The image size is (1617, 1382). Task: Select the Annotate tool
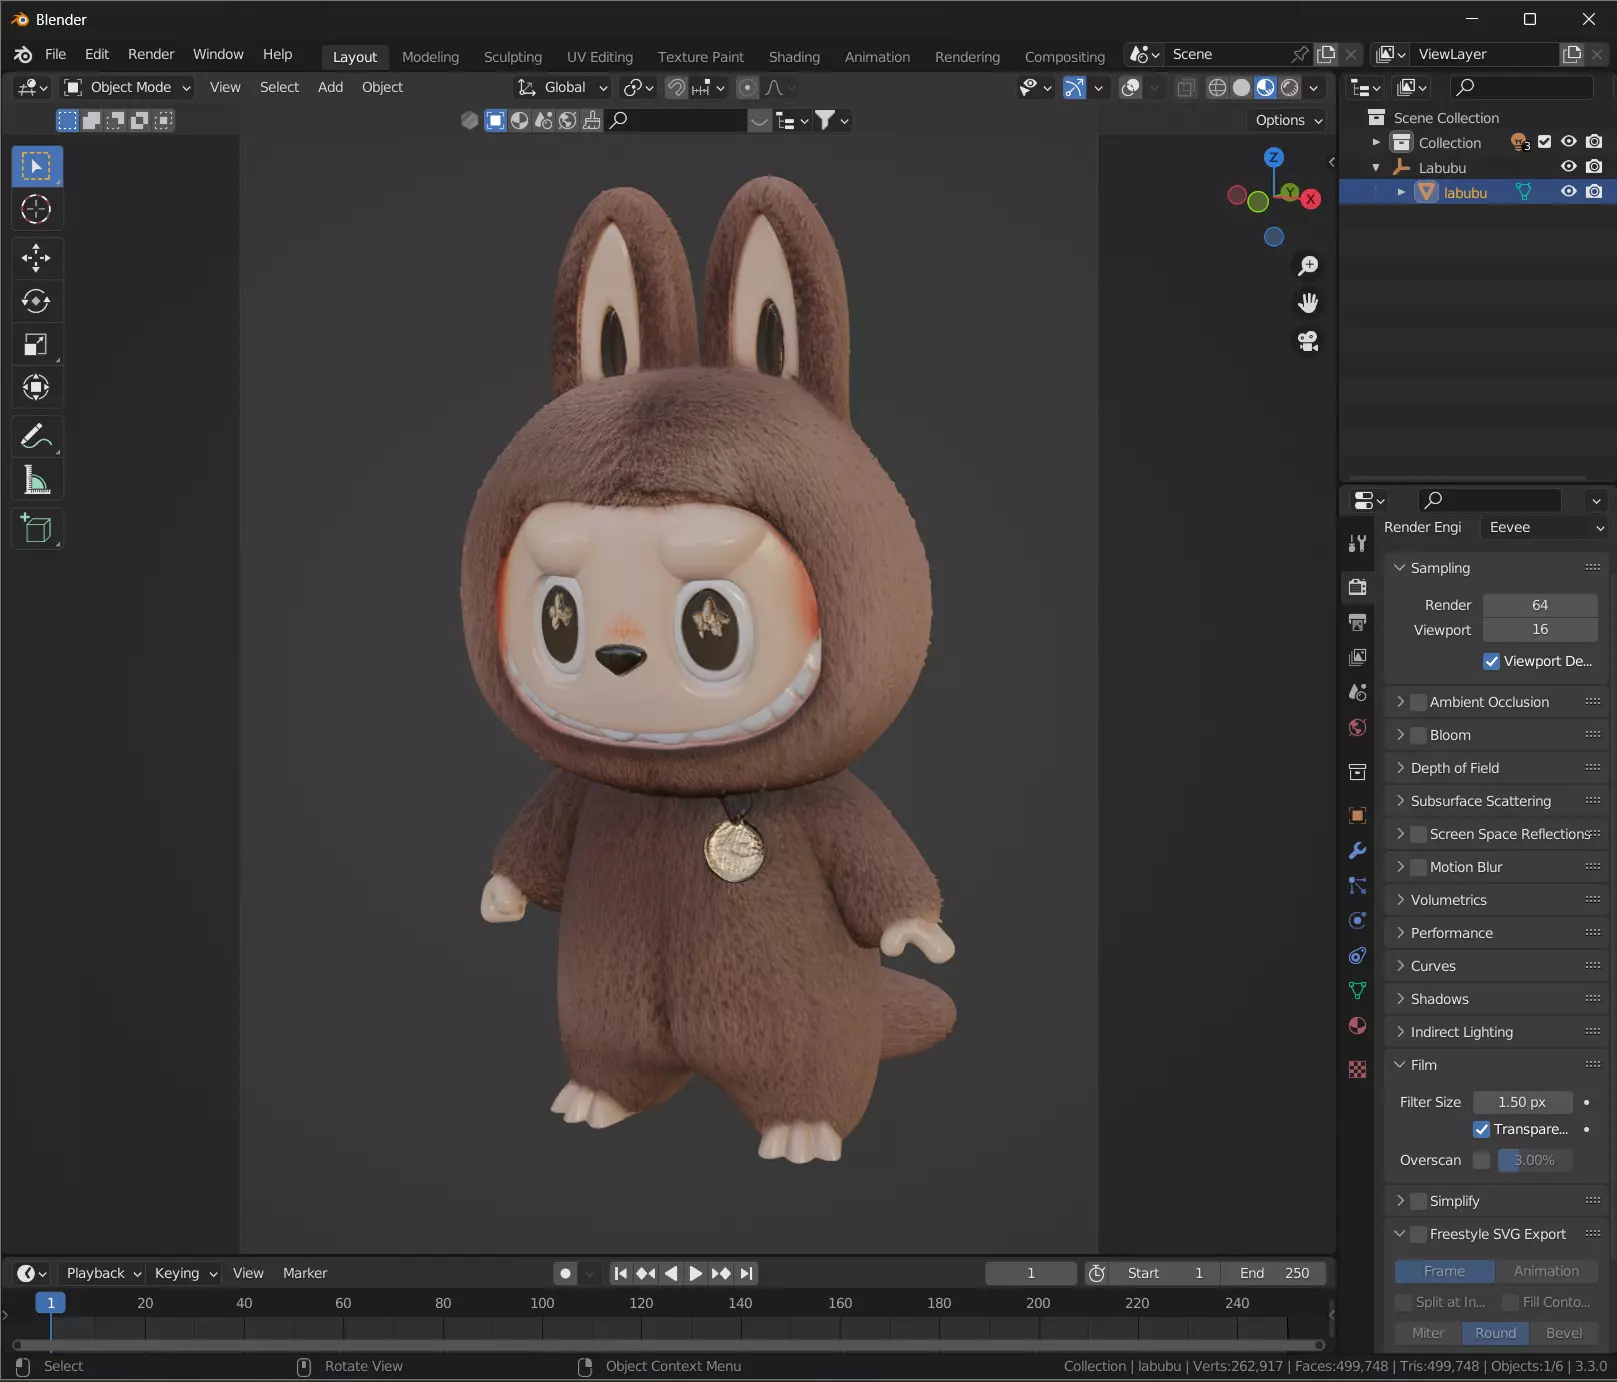37,436
